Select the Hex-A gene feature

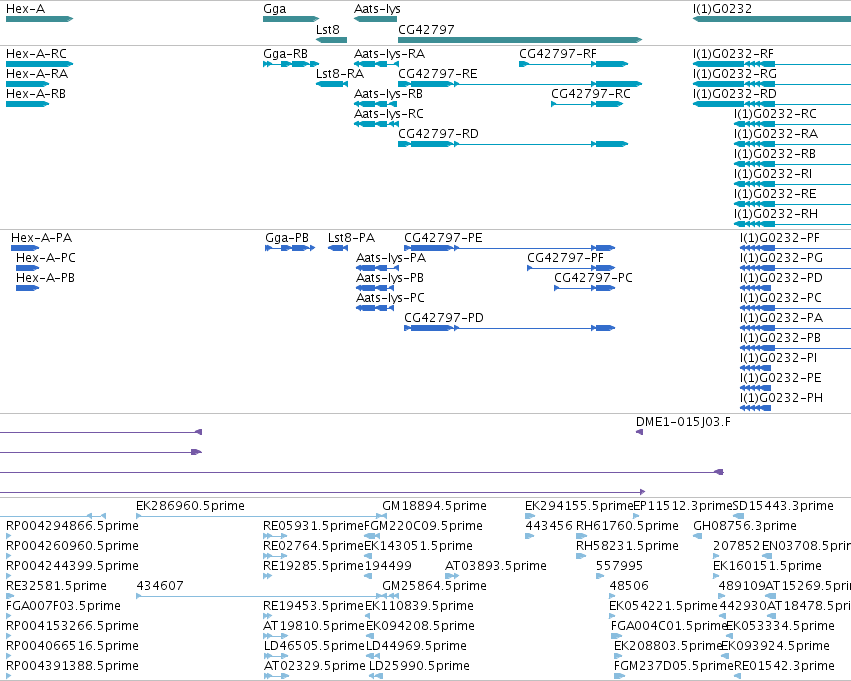click(x=39, y=19)
